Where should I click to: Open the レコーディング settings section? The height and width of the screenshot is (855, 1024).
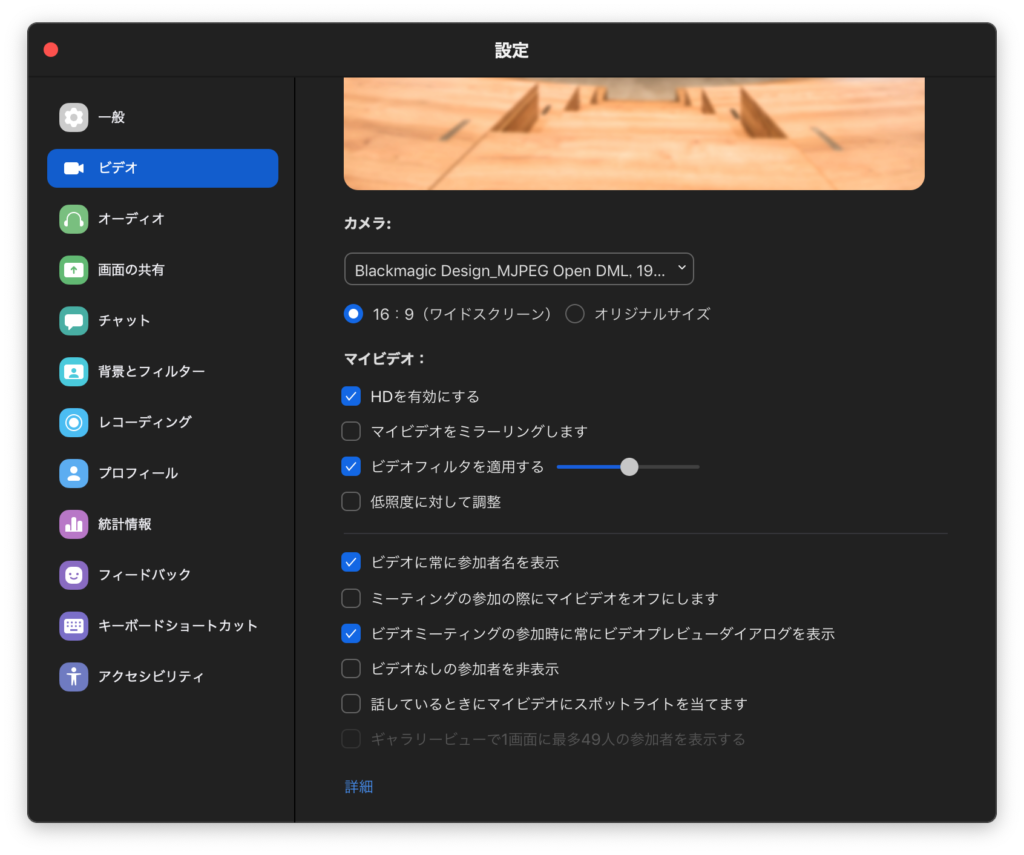pos(163,423)
